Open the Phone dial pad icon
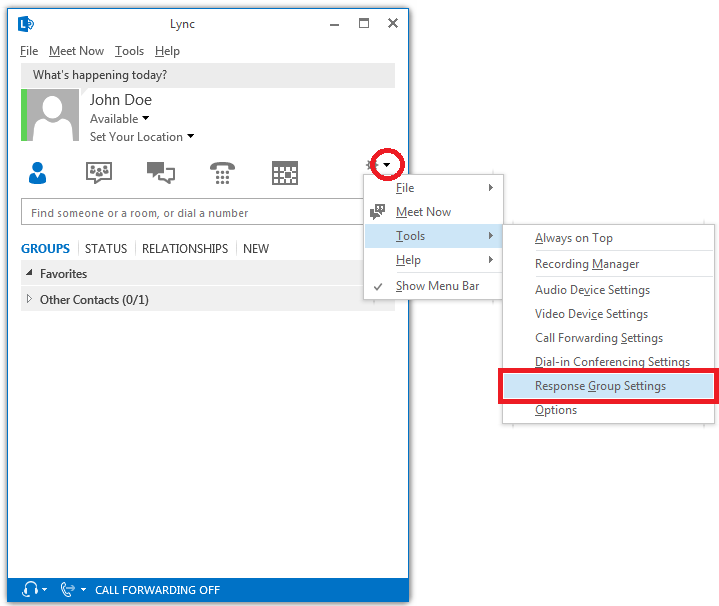This screenshot has height=606, width=719. tap(222, 173)
